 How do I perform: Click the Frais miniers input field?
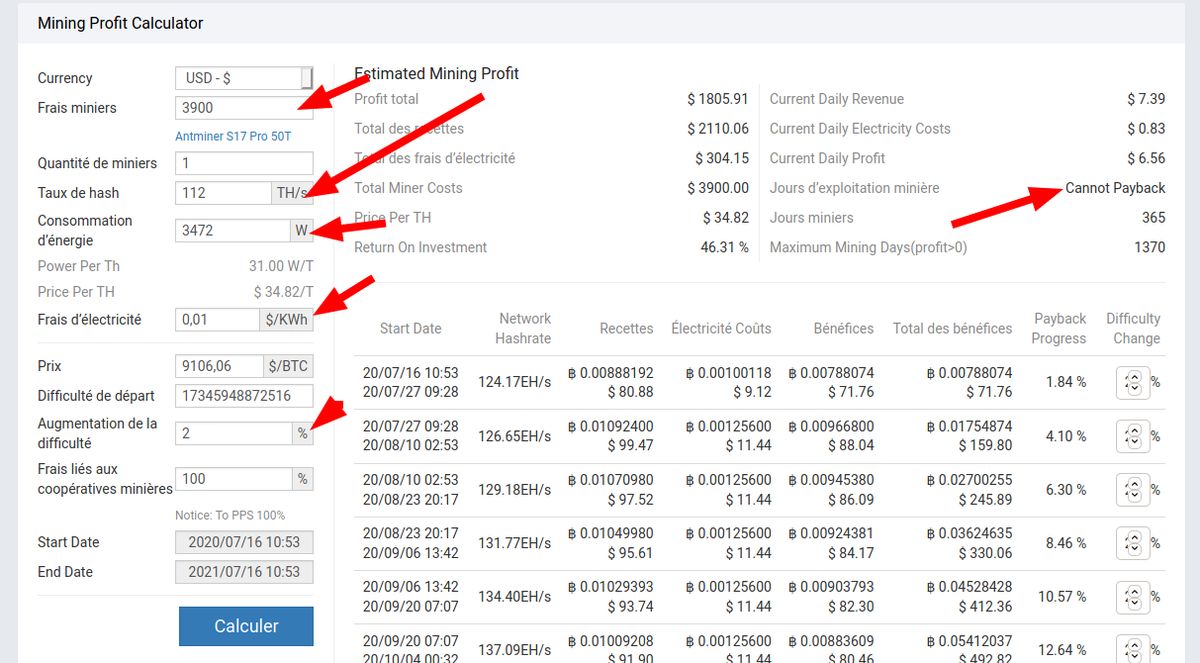click(x=243, y=108)
